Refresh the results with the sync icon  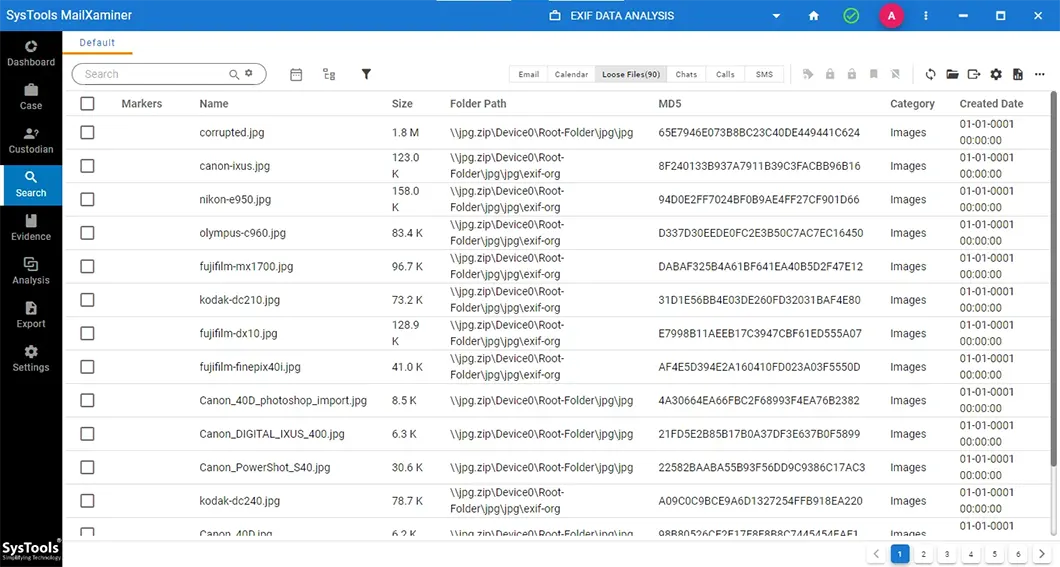point(930,74)
